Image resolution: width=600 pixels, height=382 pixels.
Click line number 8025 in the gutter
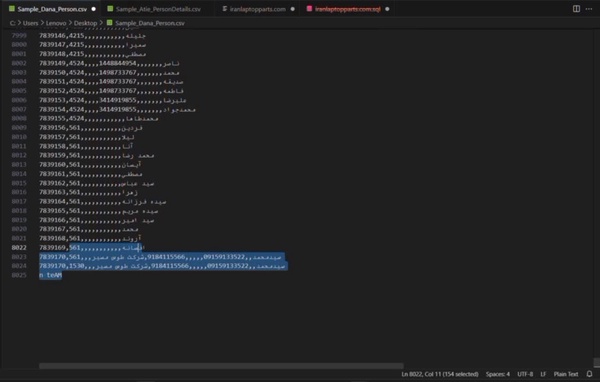coord(19,275)
